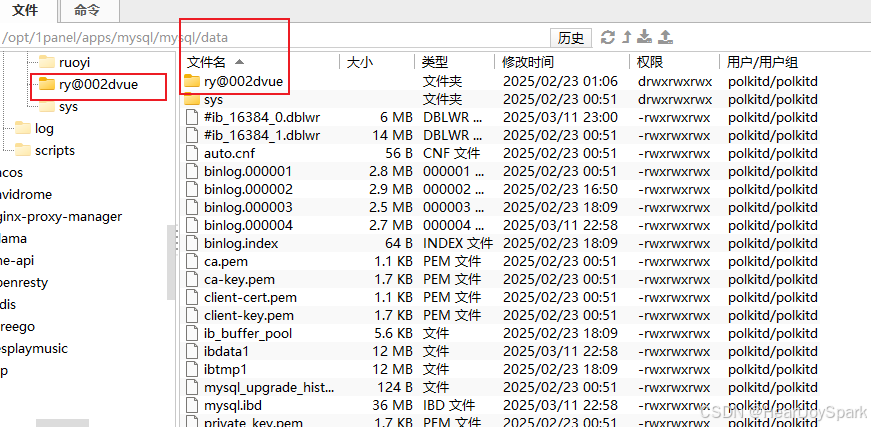Screen dimensions: 871x427
Task: Click the refresh directory icon
Action: (x=608, y=37)
